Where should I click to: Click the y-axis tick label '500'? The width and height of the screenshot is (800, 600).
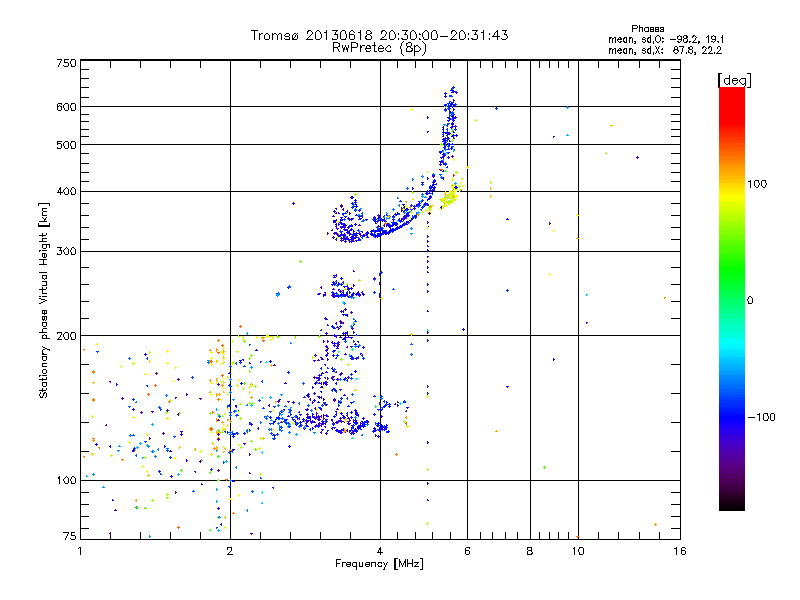(x=66, y=145)
